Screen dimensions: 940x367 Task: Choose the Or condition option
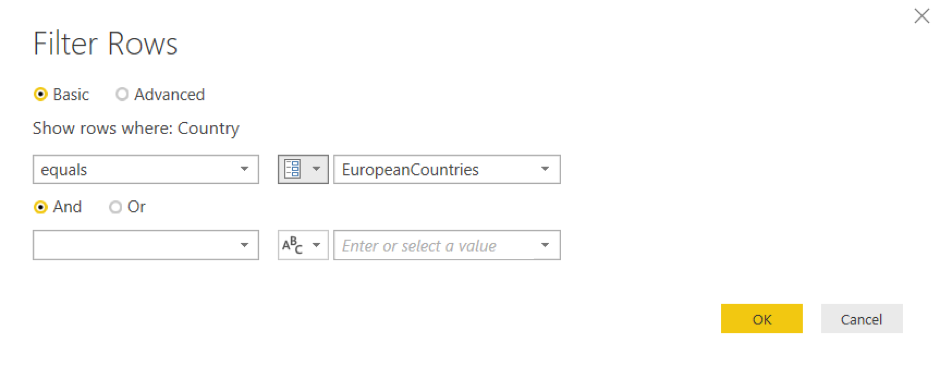(128, 207)
